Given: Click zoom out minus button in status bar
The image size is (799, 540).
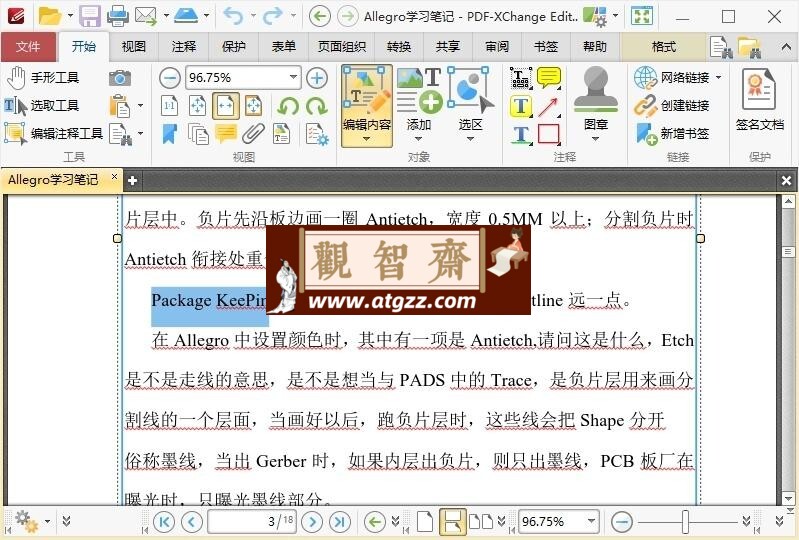Looking at the screenshot, I should 622,521.
